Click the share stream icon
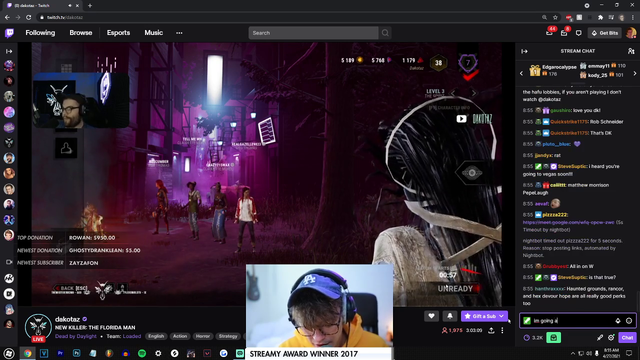Viewport: 640px width, 360px height. tap(491, 330)
